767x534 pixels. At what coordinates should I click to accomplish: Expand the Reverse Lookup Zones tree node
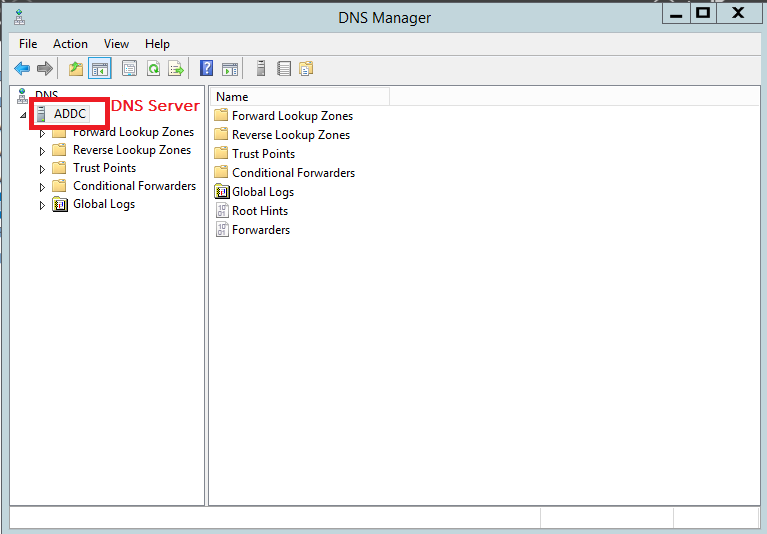click(42, 151)
